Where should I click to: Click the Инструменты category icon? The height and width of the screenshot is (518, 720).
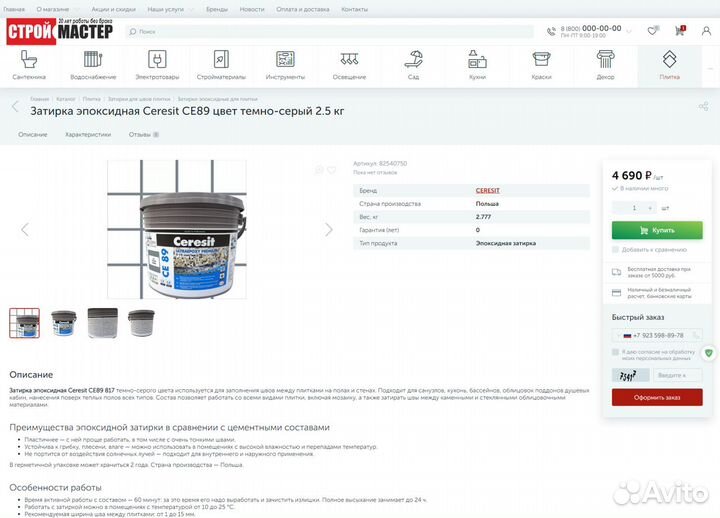pyautogui.click(x=285, y=62)
